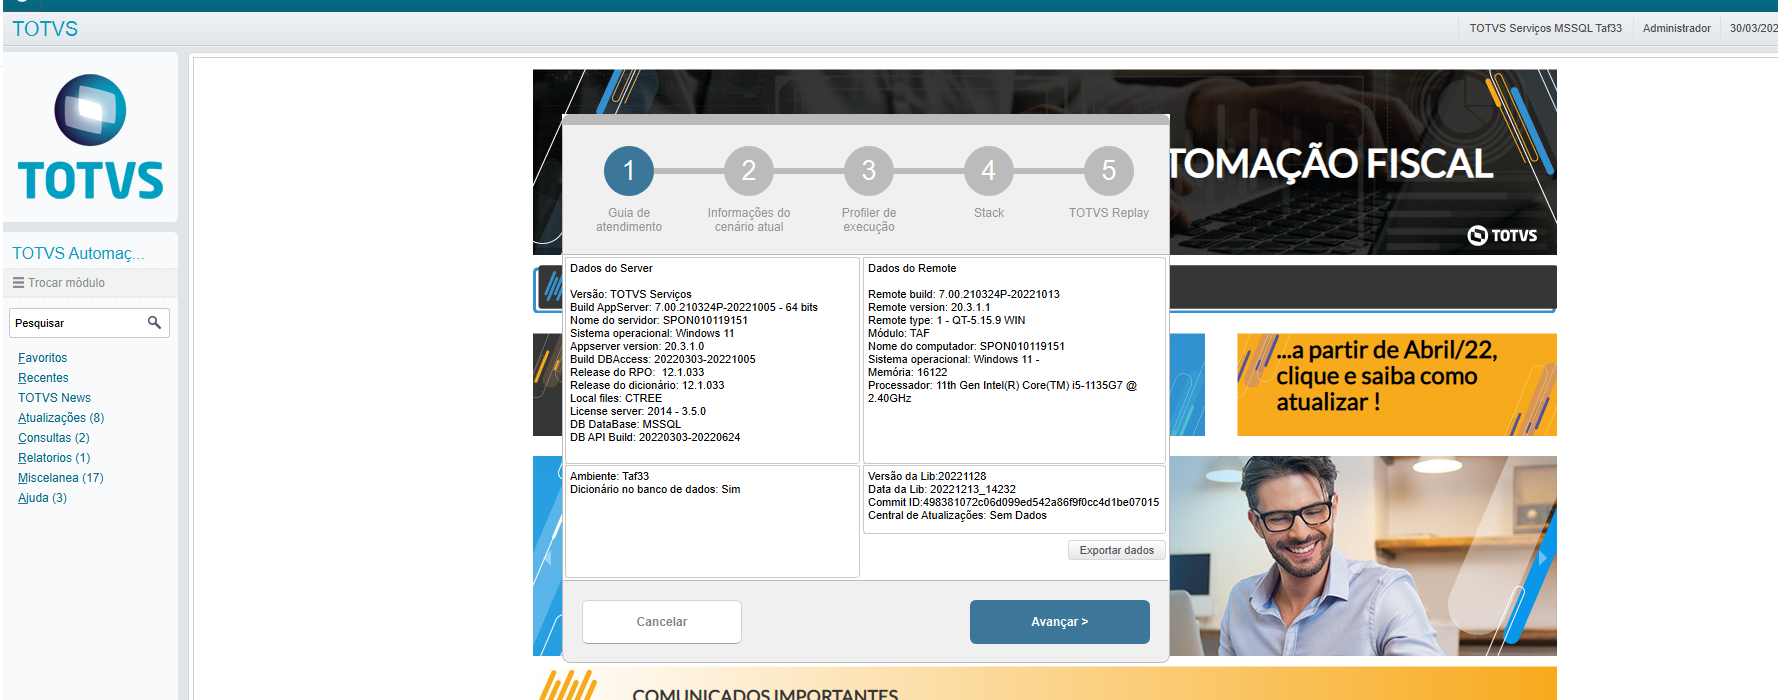The height and width of the screenshot is (700, 1778).
Task: Expand Atualizações (8) menu
Action: (61, 418)
